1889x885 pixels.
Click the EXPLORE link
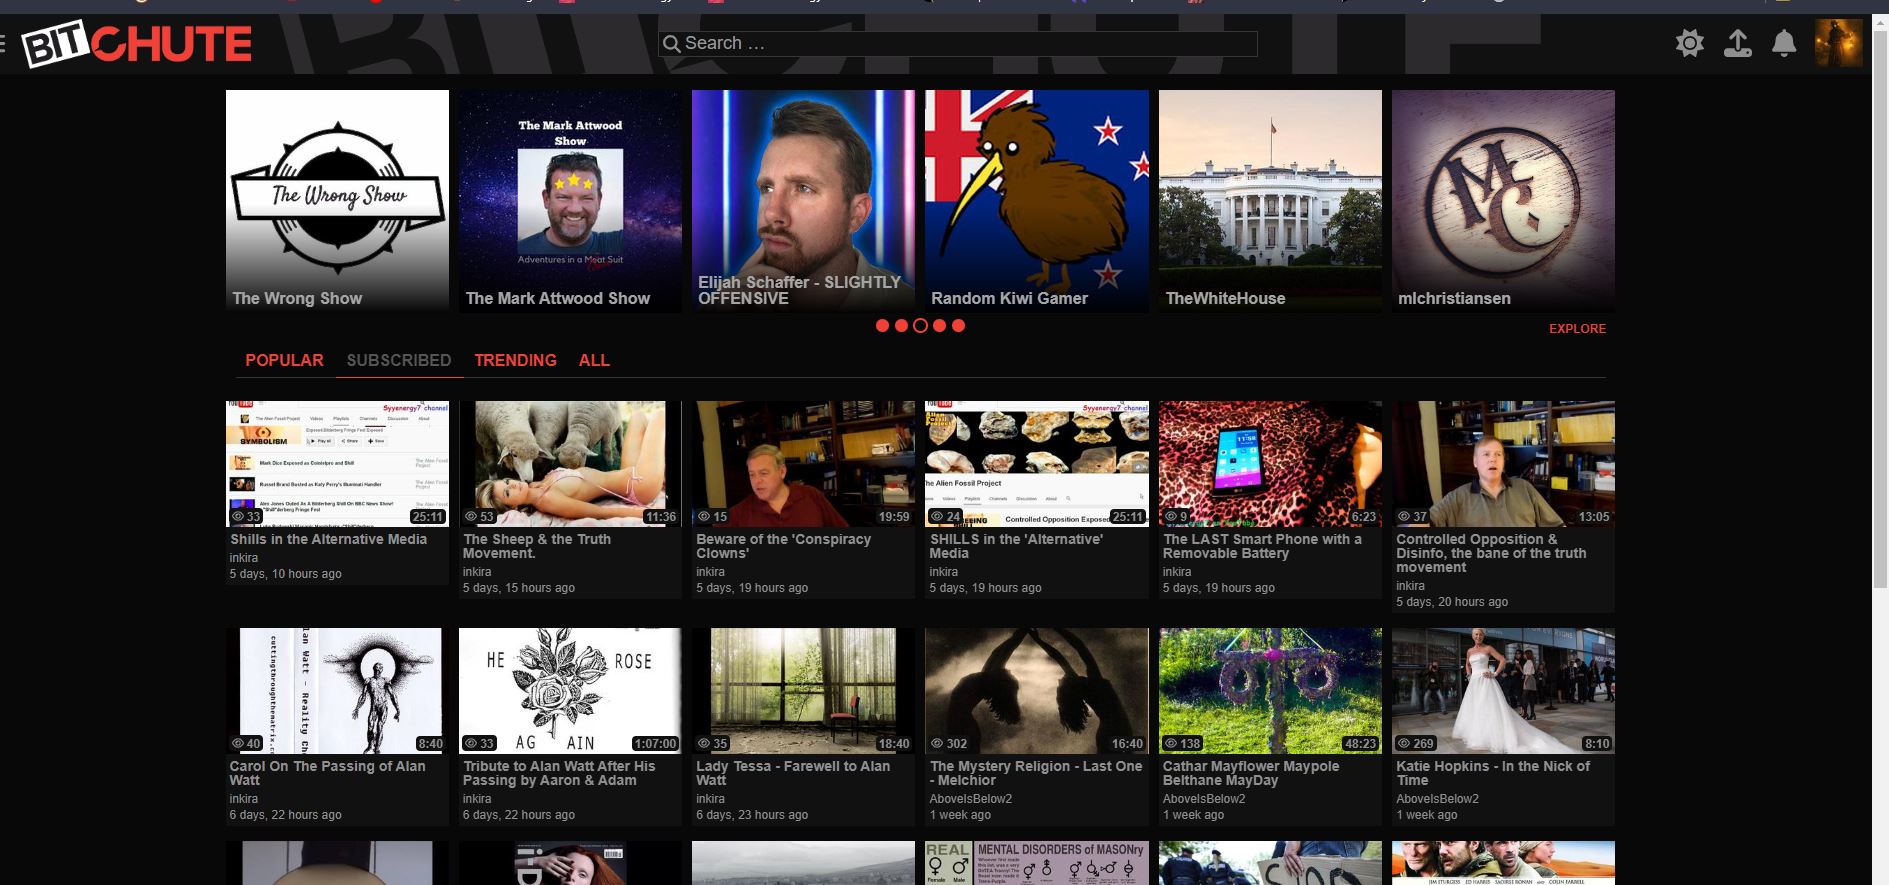[x=1577, y=329]
